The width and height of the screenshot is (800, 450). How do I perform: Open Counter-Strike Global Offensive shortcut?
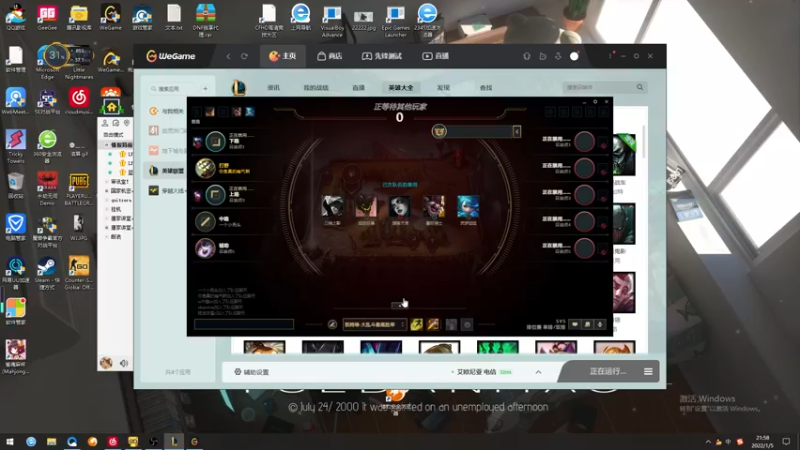click(x=79, y=273)
